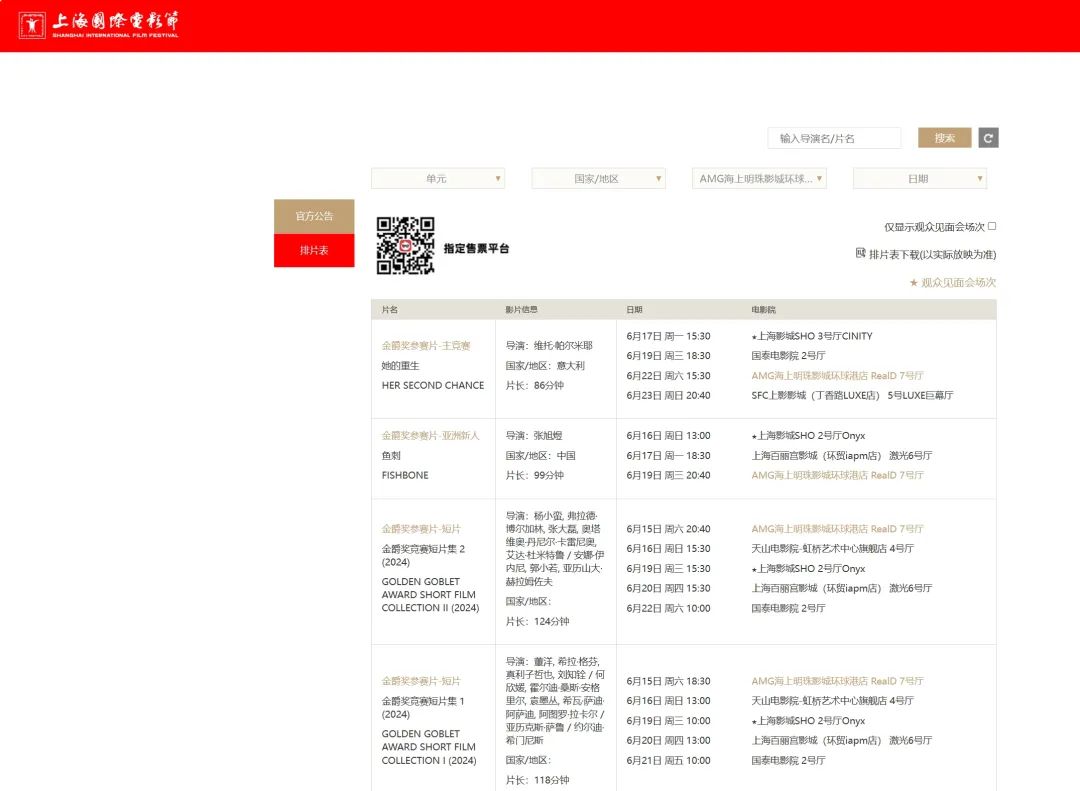Select the 排片表 tab
The image size is (1080, 791).
click(314, 250)
